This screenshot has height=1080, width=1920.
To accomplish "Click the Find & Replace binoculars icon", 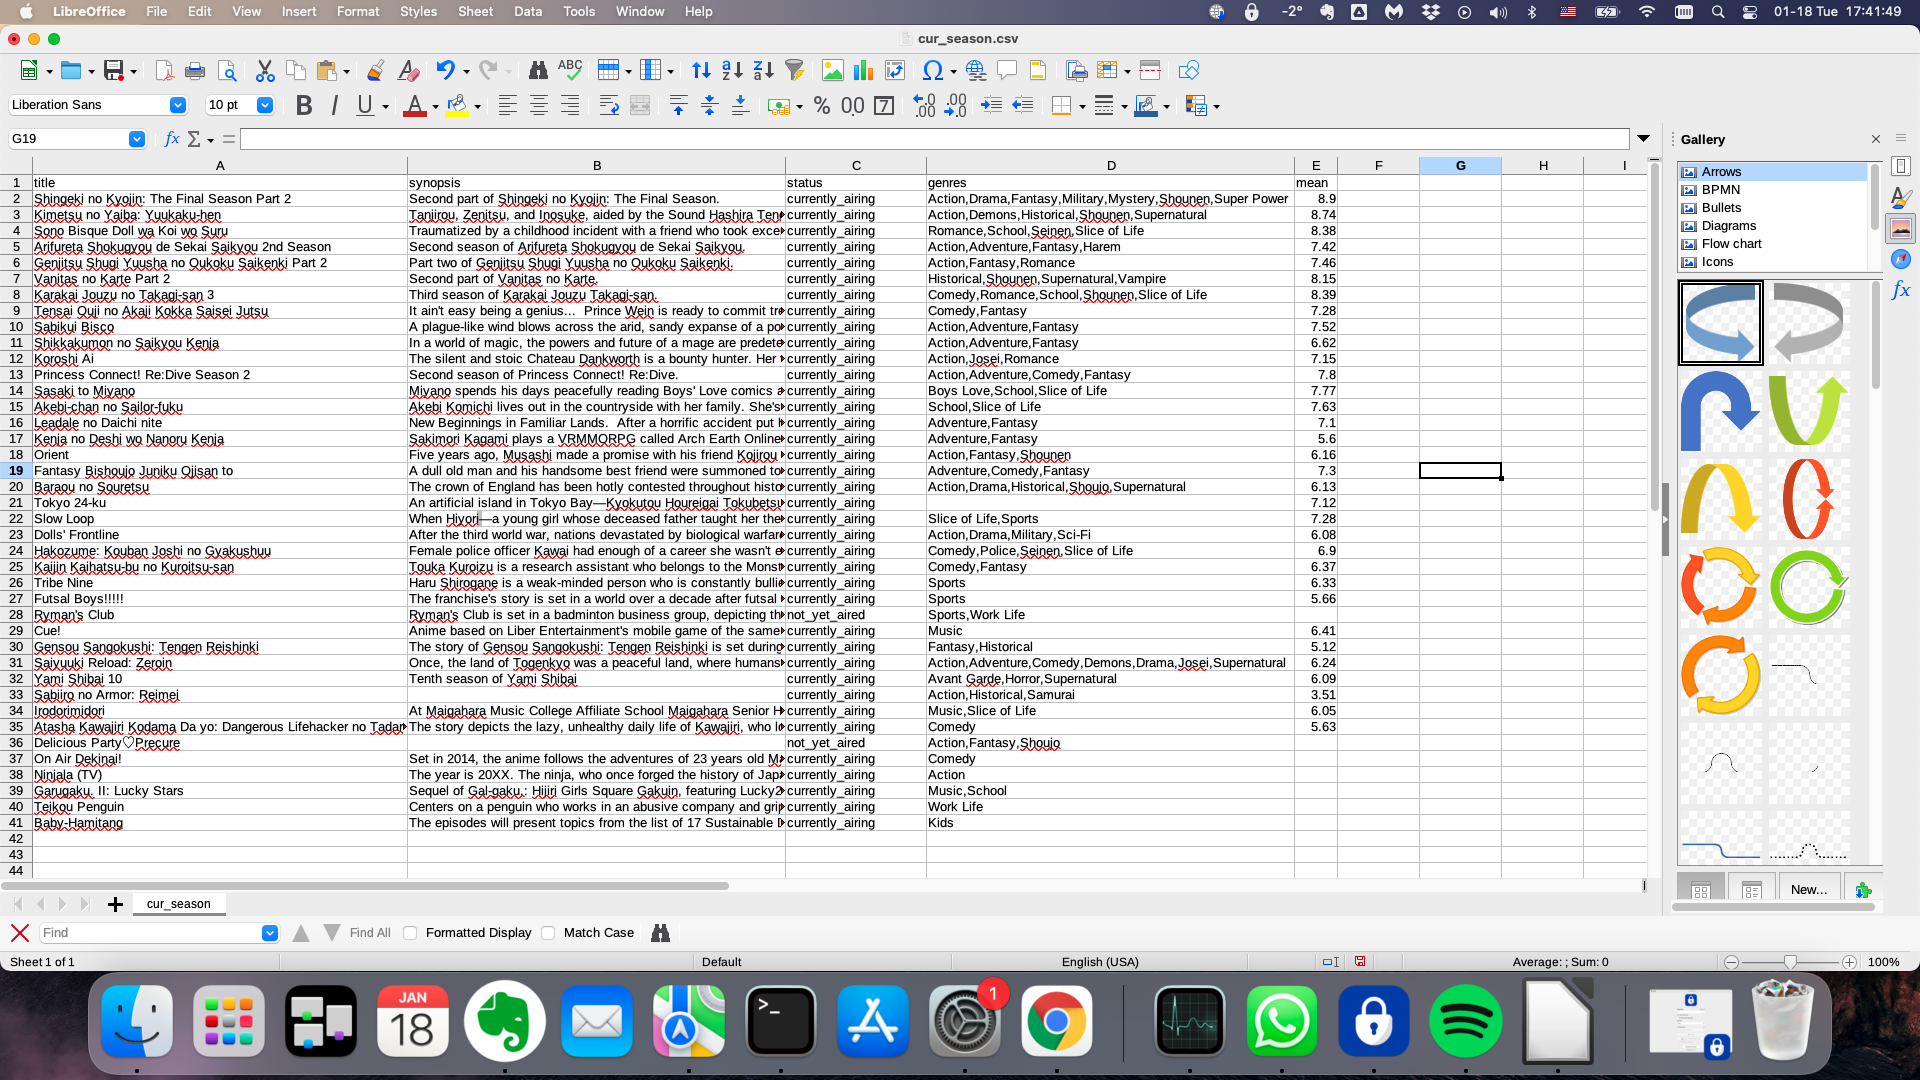I will pyautogui.click(x=538, y=71).
